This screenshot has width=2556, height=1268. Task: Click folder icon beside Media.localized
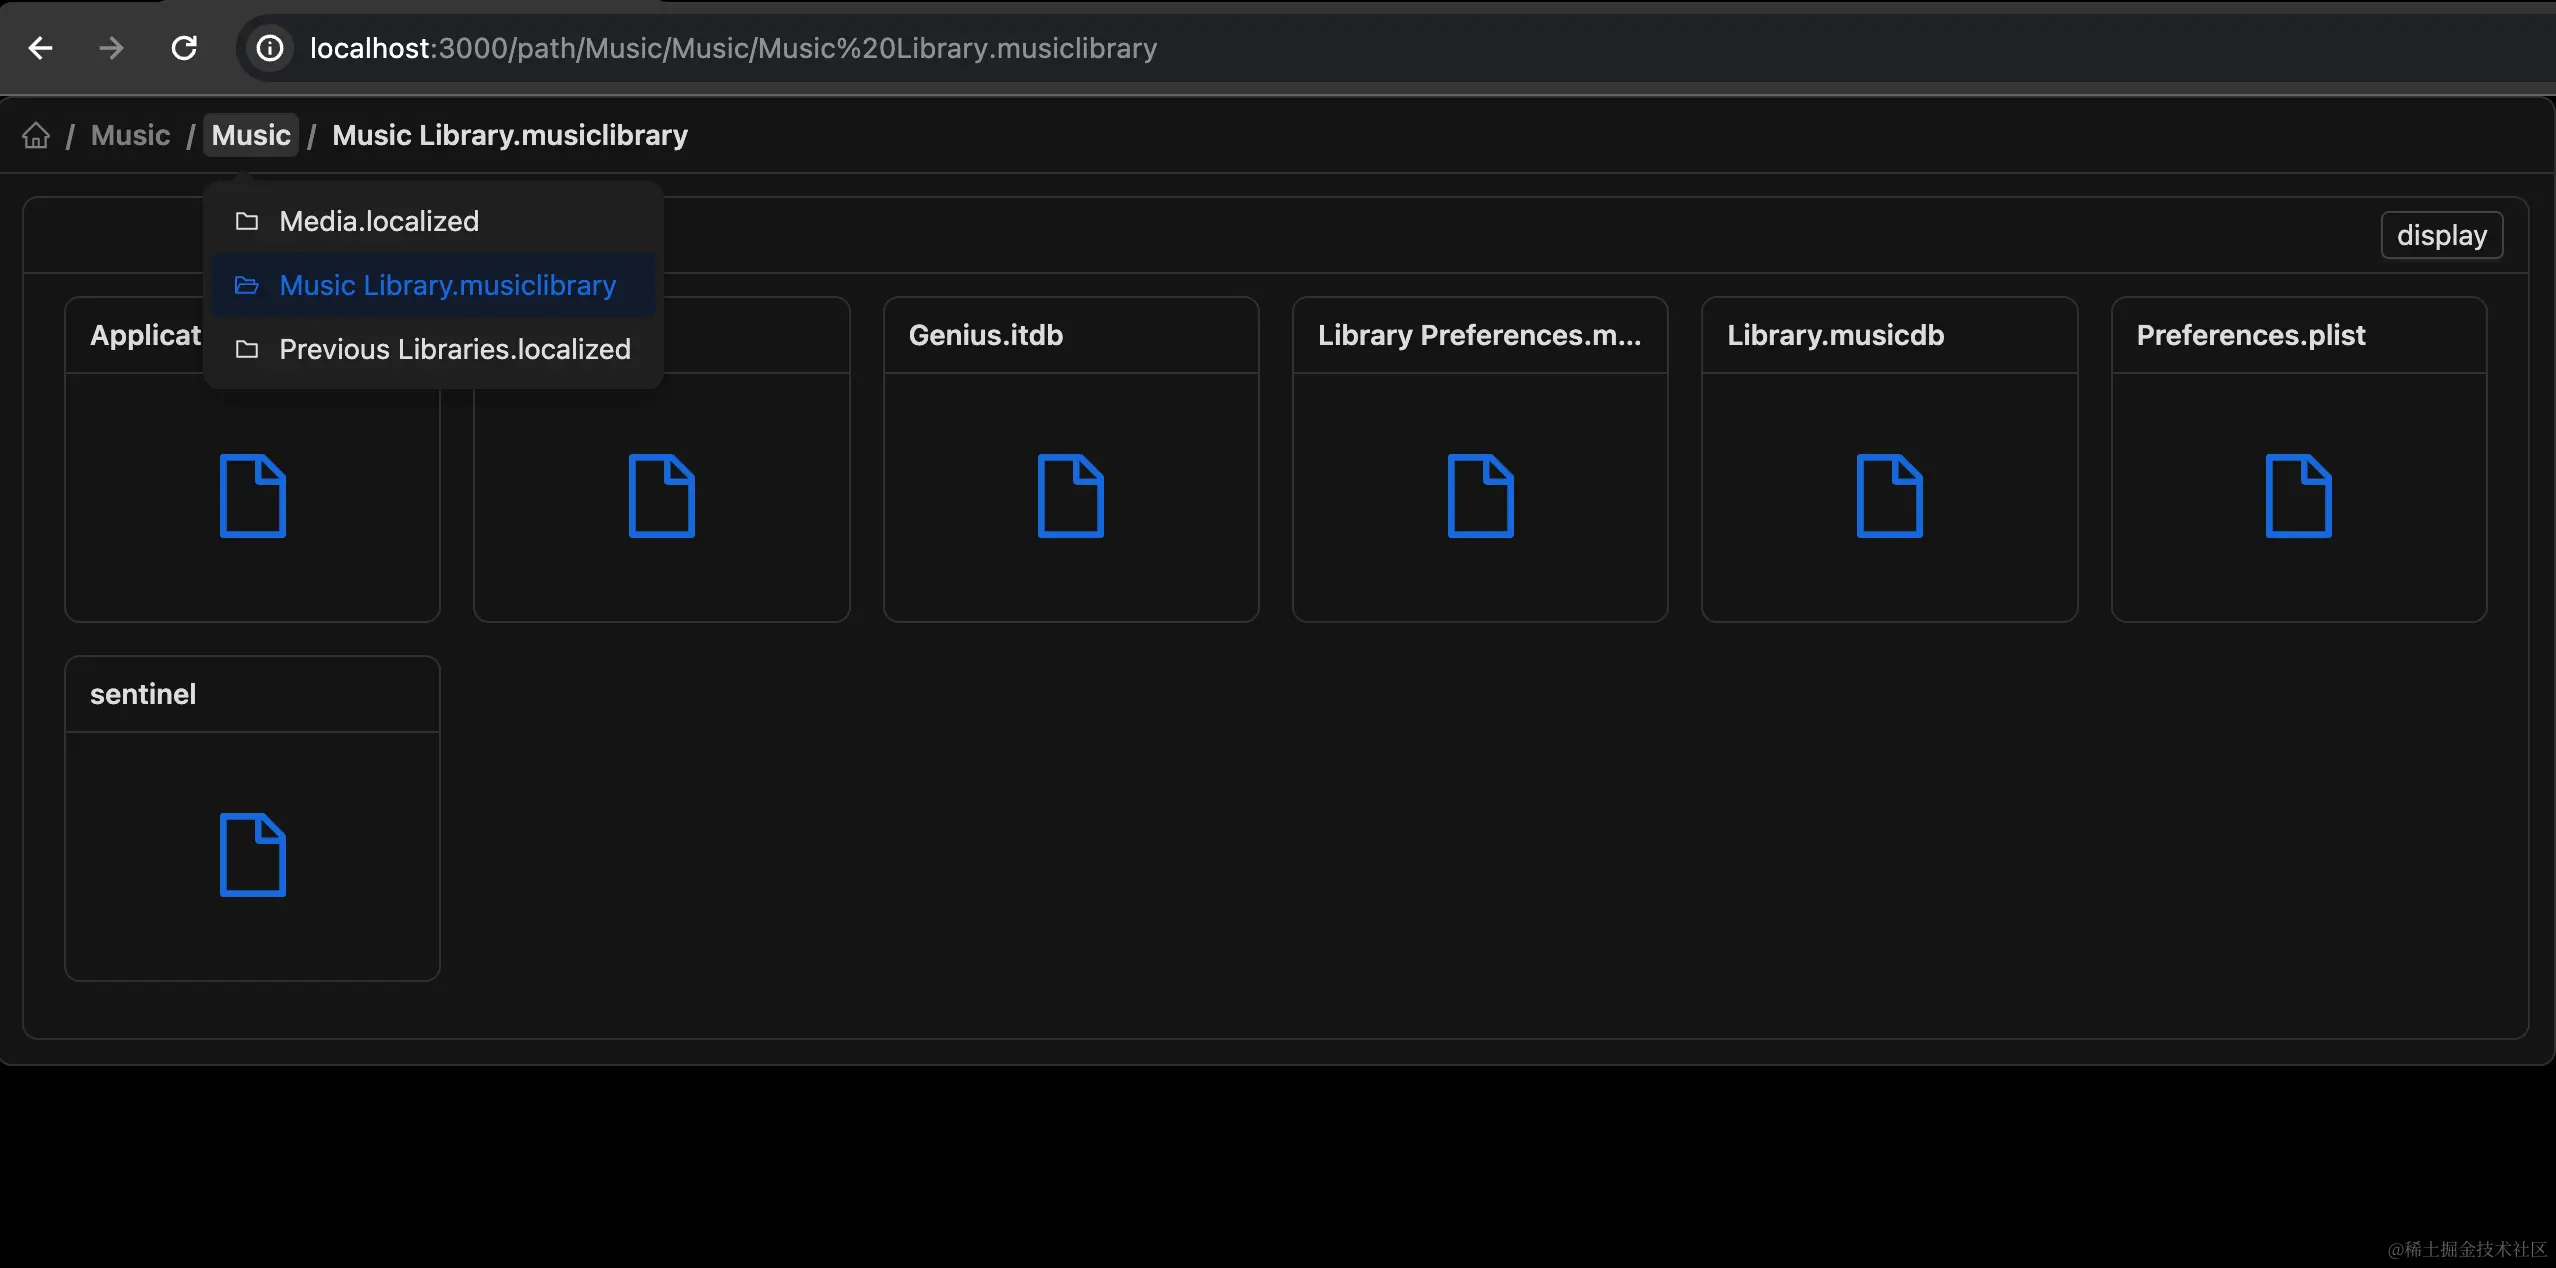coord(247,221)
